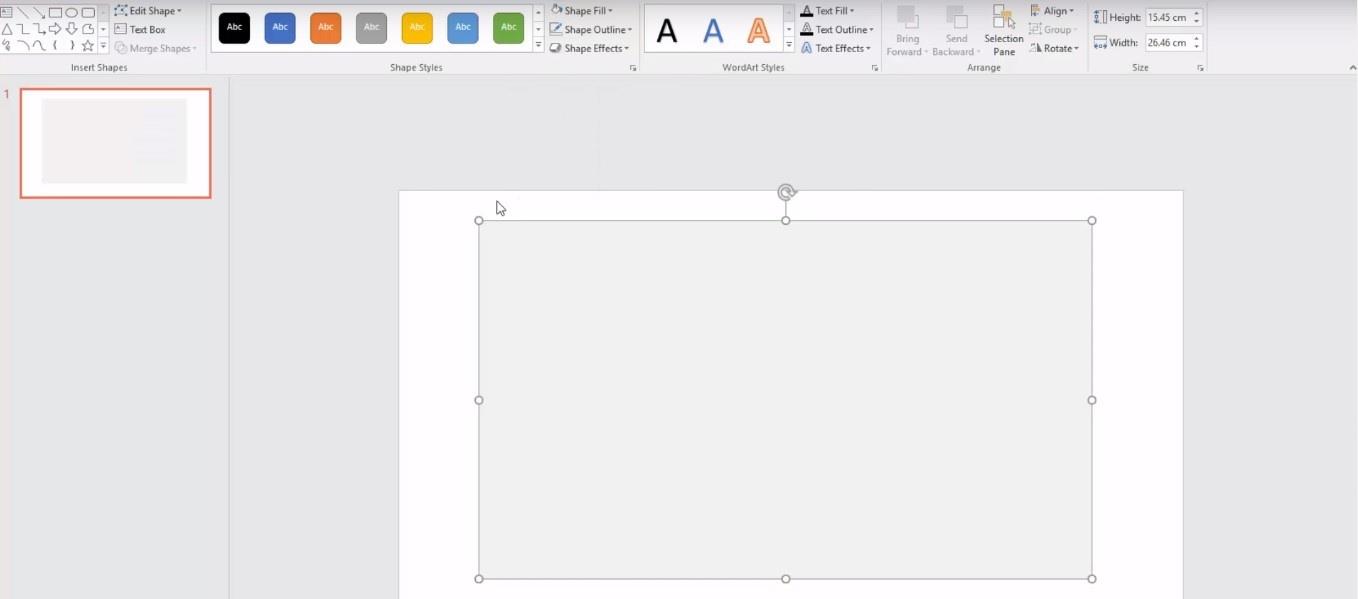Click the Text Box button
The width and height of the screenshot is (1358, 599).
(x=140, y=30)
